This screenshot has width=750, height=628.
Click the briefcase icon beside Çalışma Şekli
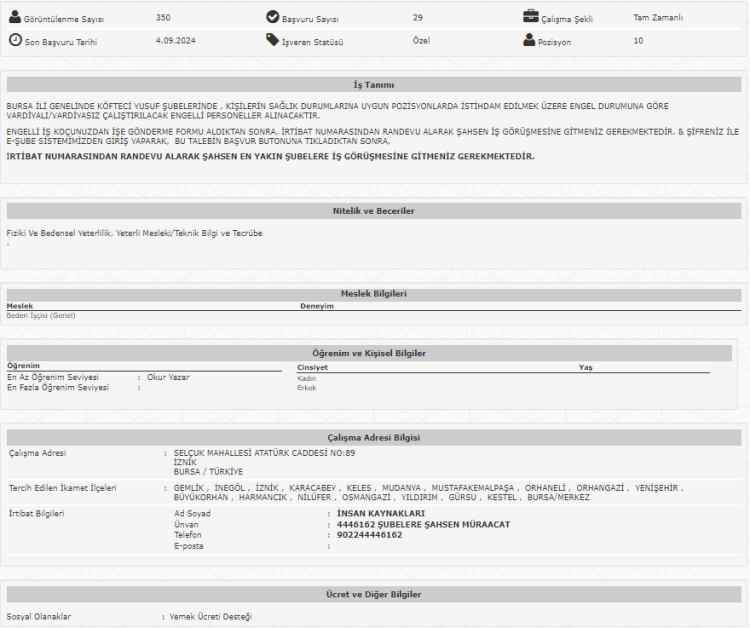click(x=531, y=17)
